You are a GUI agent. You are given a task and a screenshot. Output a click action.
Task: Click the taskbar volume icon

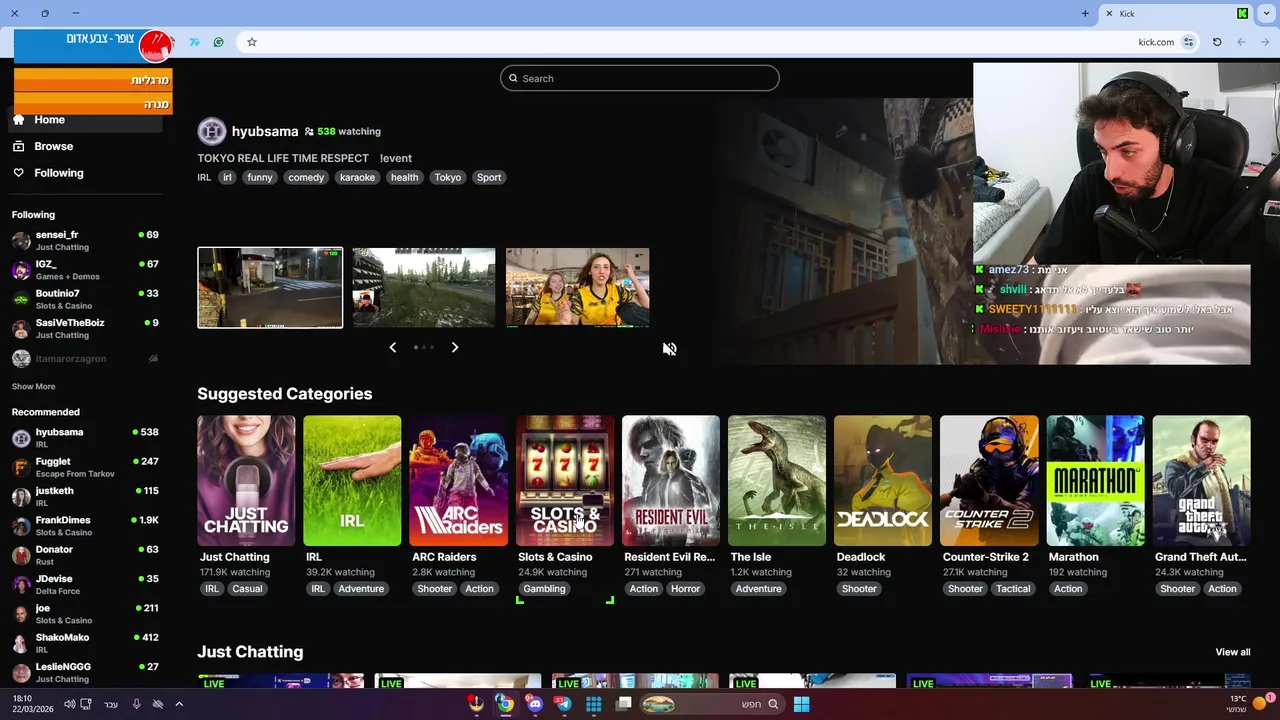69,704
